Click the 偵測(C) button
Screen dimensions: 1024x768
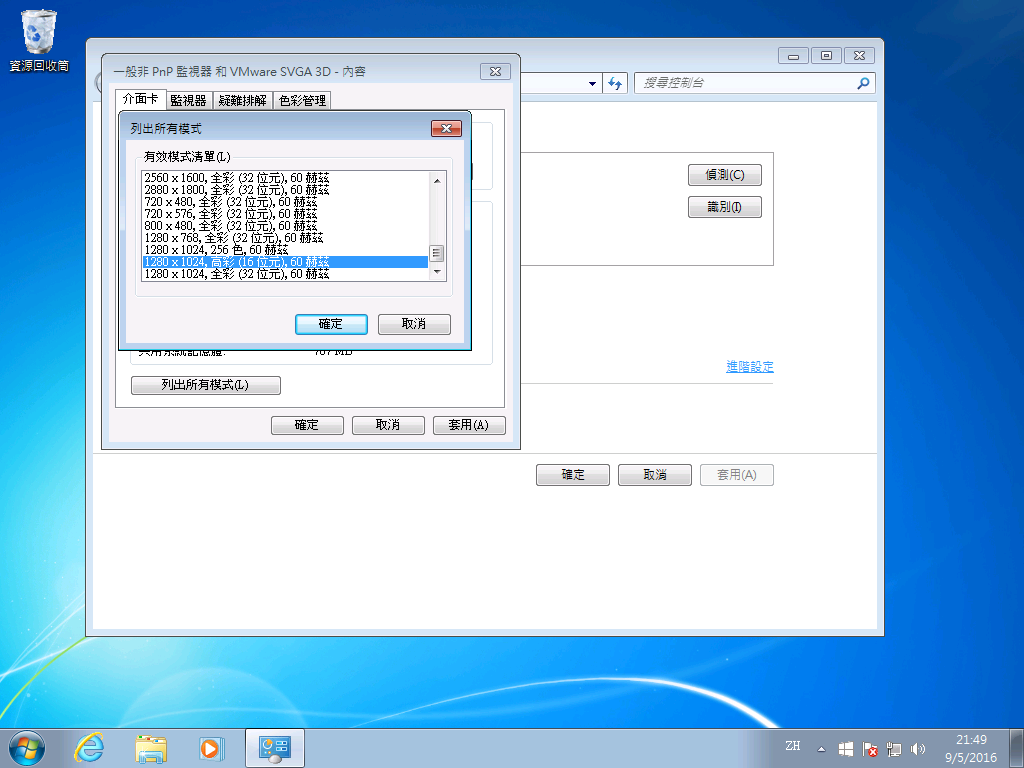tap(724, 174)
